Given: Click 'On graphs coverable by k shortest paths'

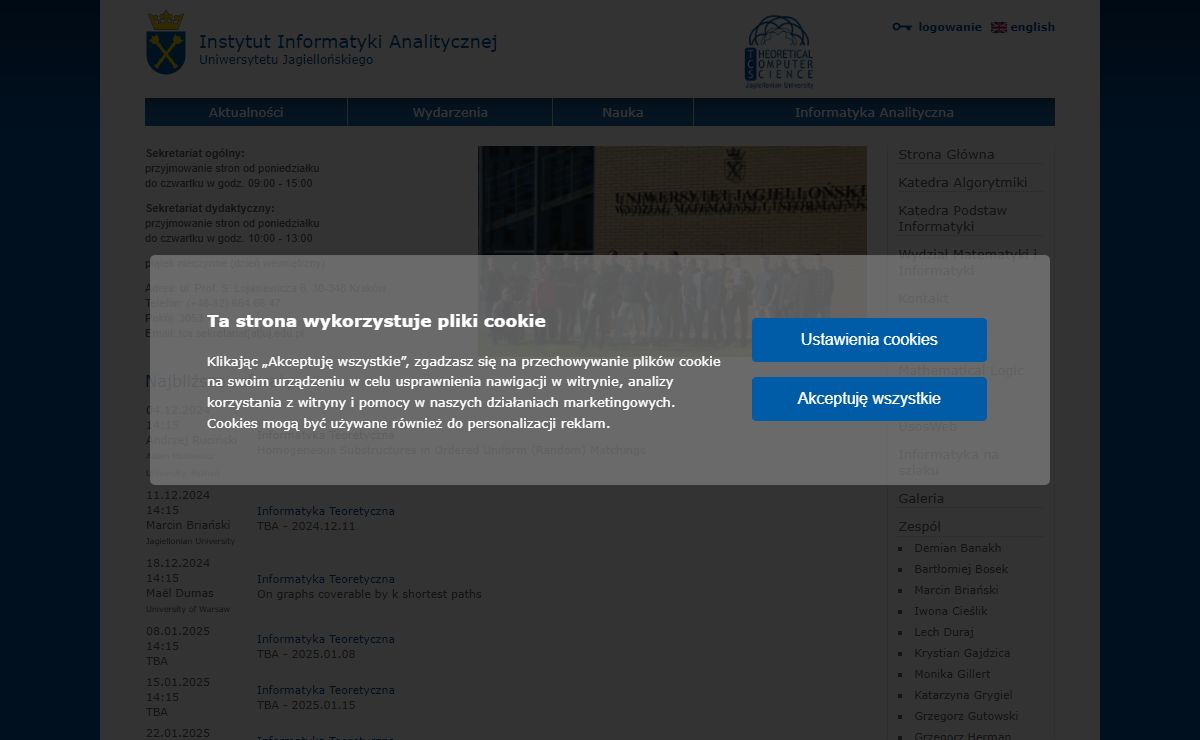Looking at the screenshot, I should (369, 594).
